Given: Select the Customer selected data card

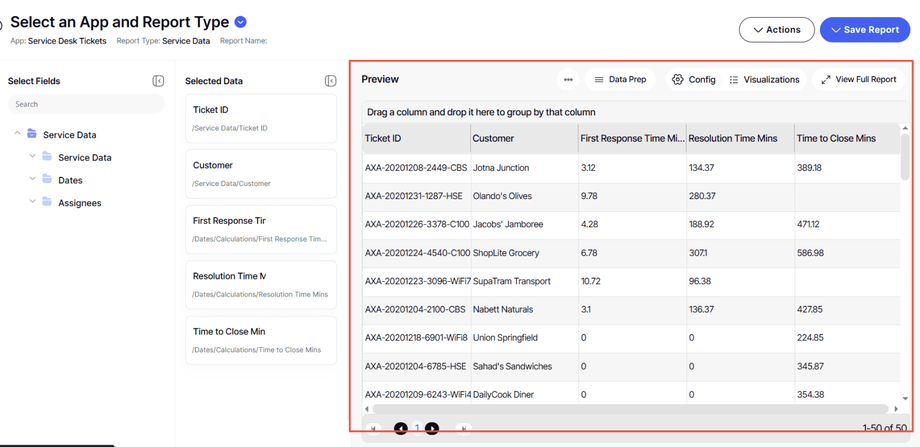Looking at the screenshot, I should (261, 174).
